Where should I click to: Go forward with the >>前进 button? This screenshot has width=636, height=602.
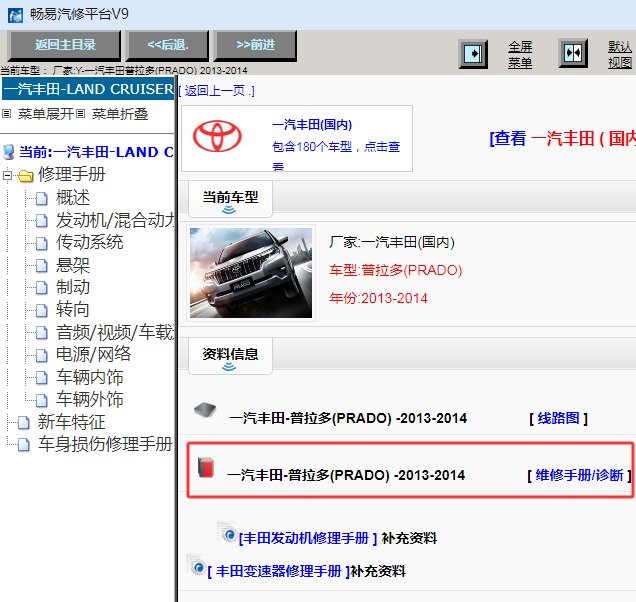255,45
